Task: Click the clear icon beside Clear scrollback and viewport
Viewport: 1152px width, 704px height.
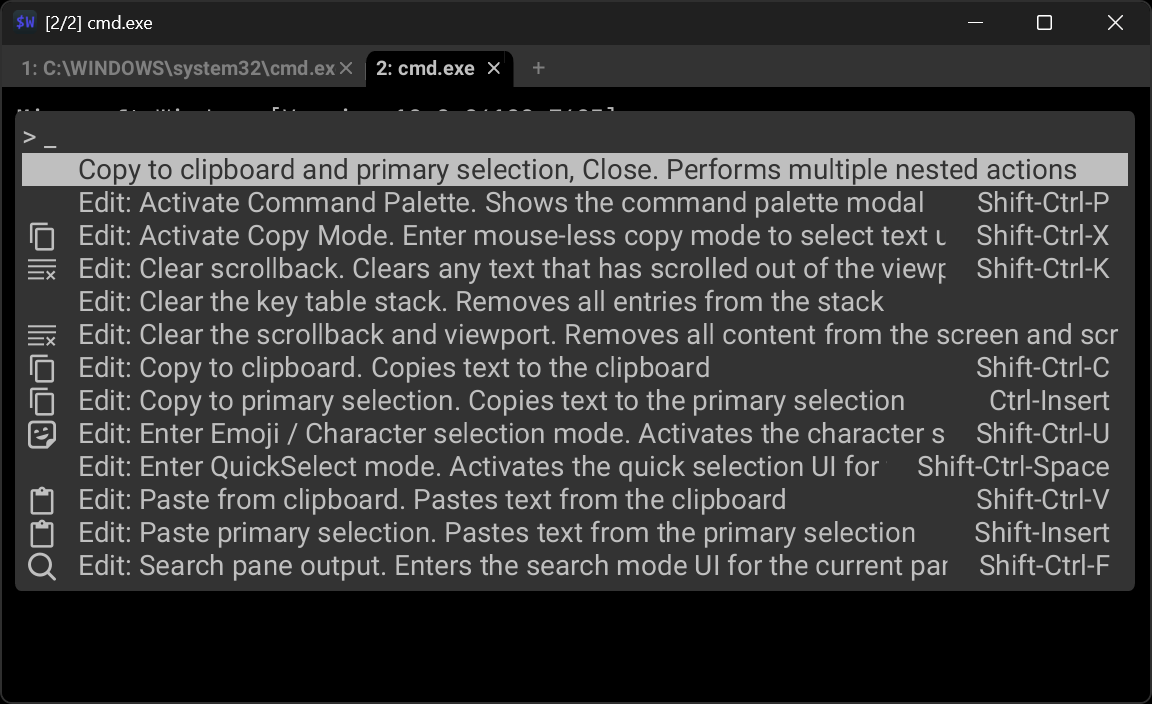Action: (41, 336)
